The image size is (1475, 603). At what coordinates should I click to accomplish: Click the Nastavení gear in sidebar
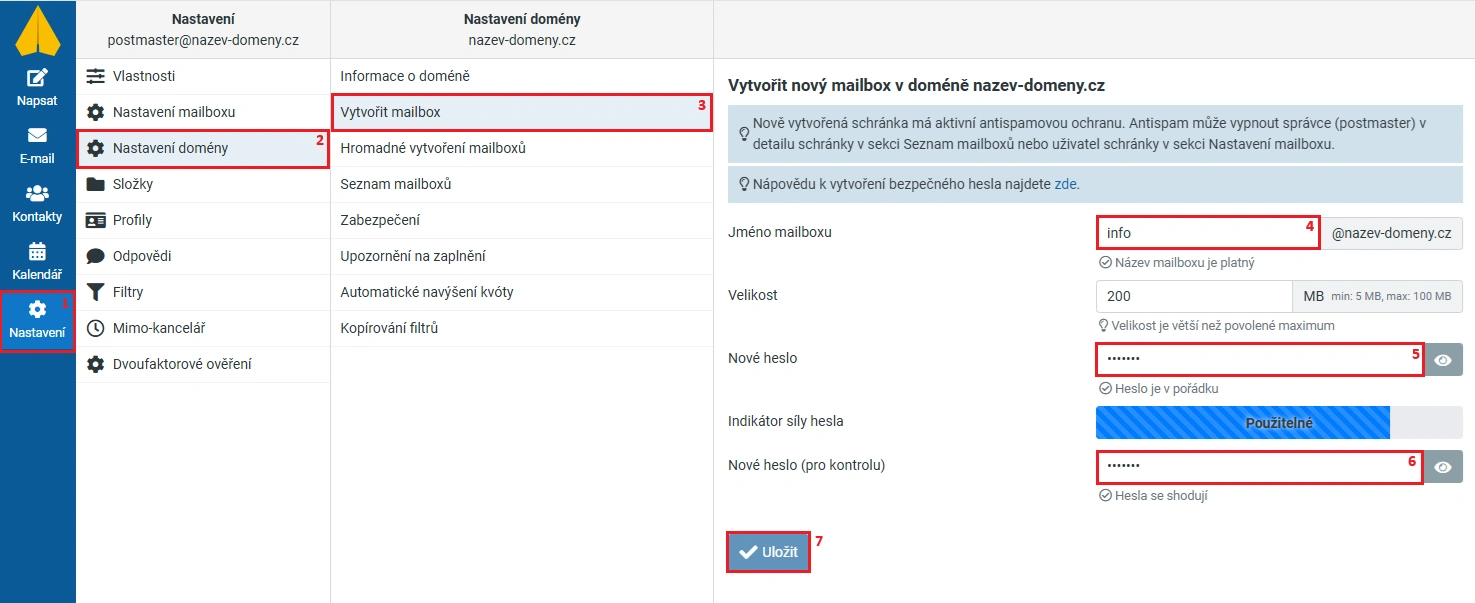tap(37, 310)
